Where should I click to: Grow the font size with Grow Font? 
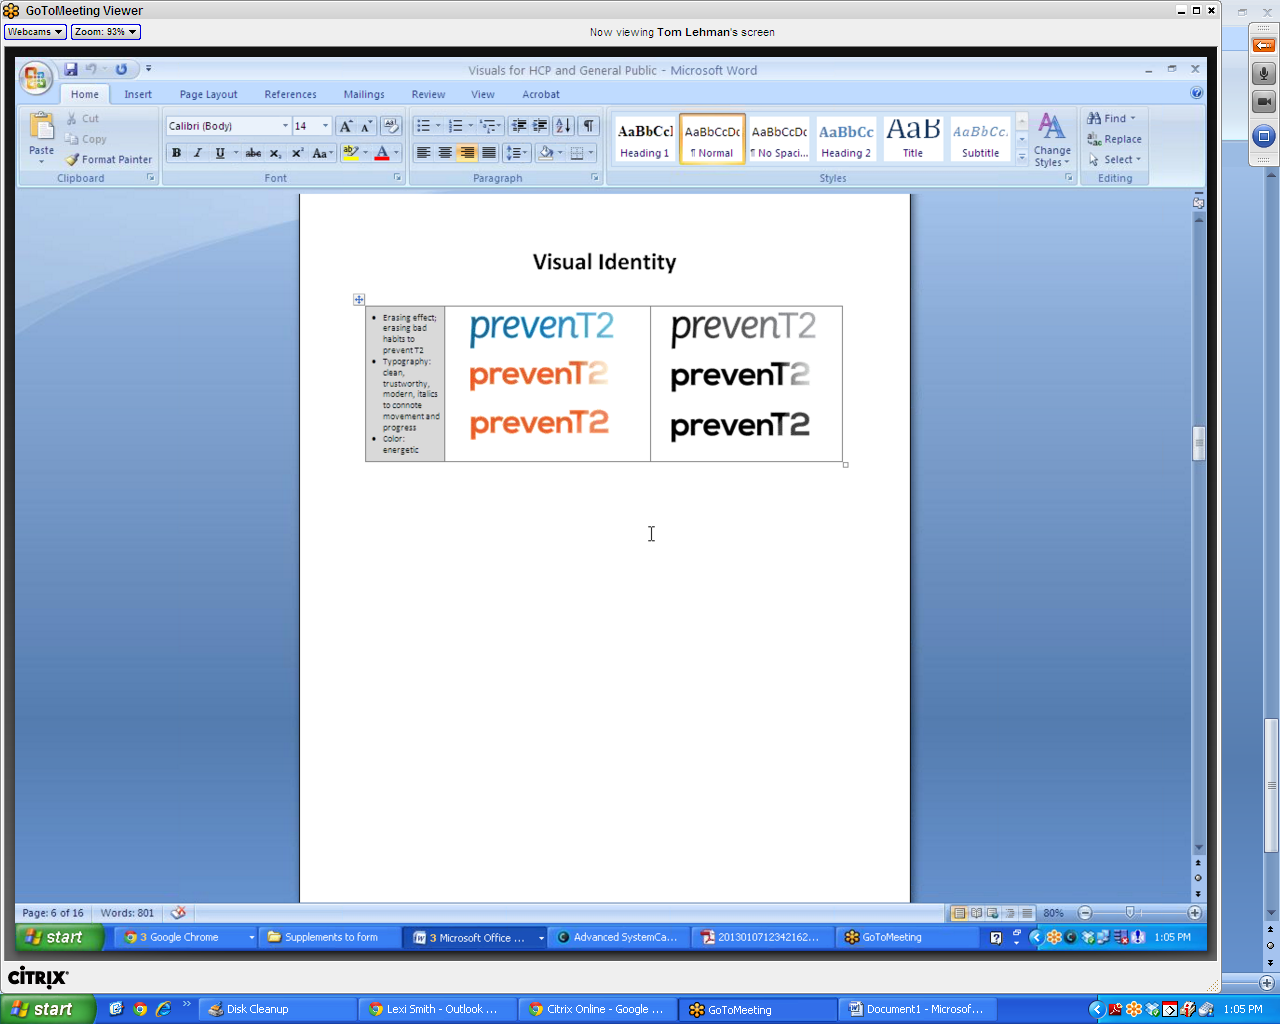point(345,126)
